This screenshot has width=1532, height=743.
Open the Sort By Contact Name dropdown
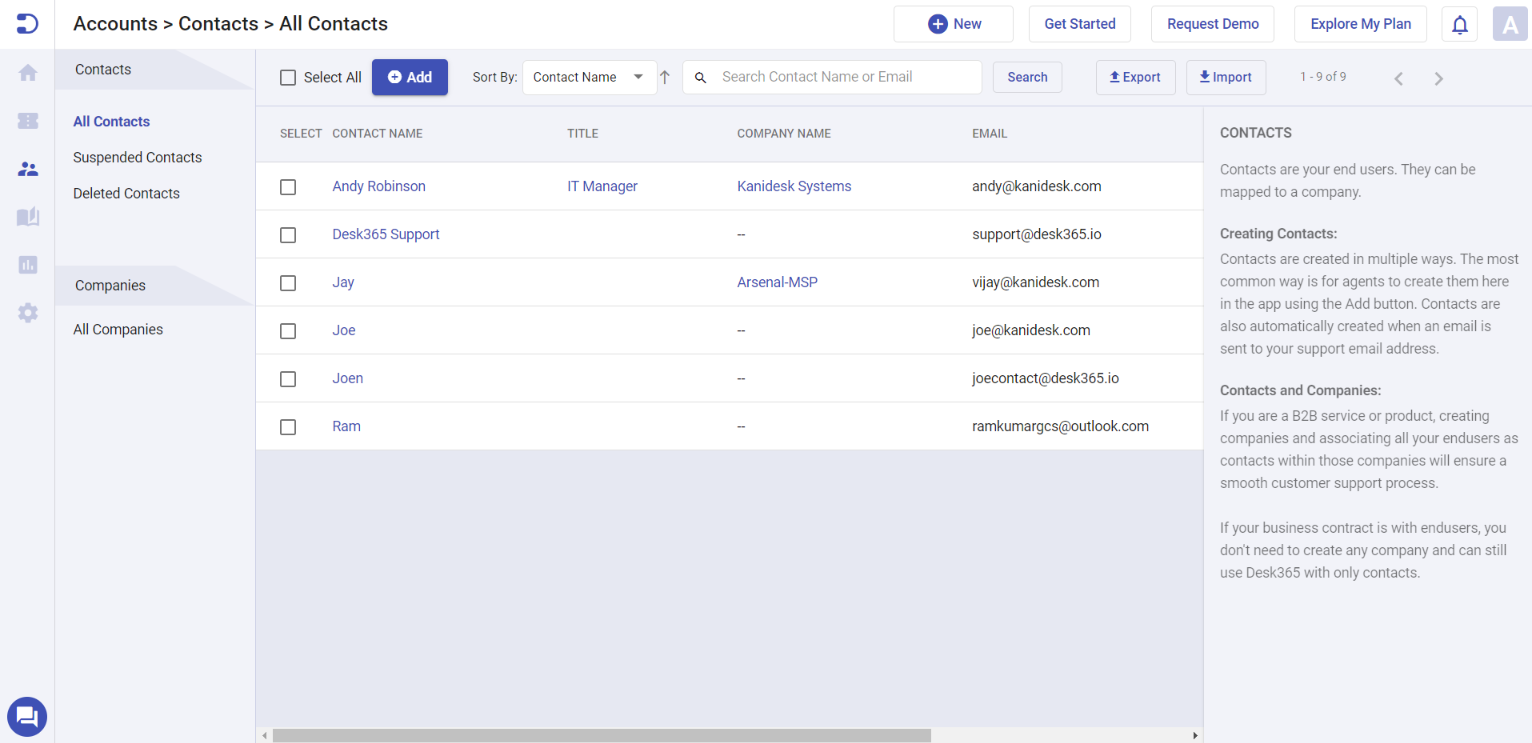tap(589, 76)
